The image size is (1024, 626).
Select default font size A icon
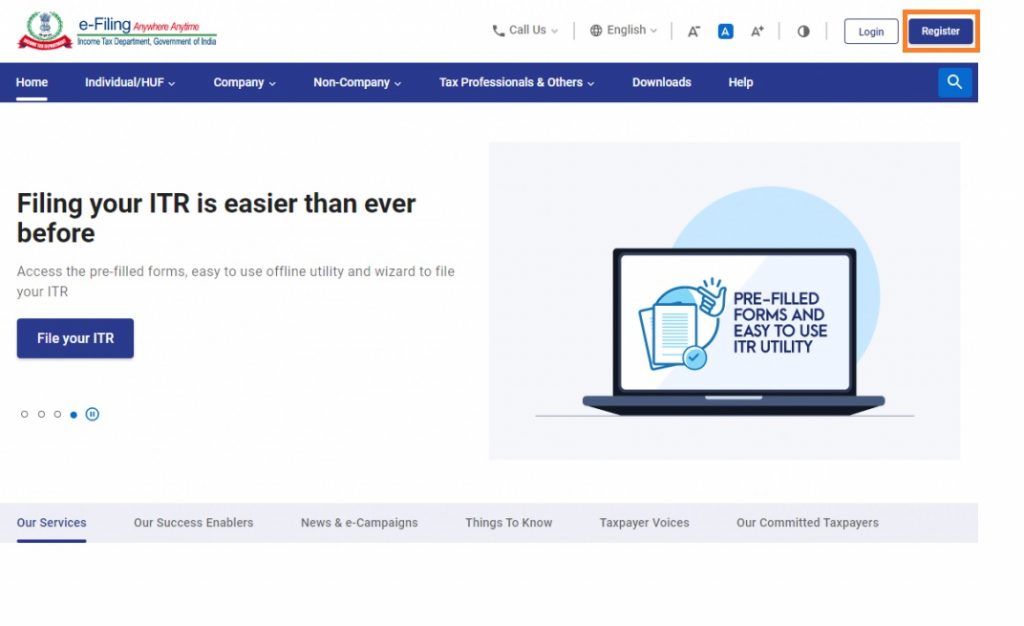click(x=725, y=31)
